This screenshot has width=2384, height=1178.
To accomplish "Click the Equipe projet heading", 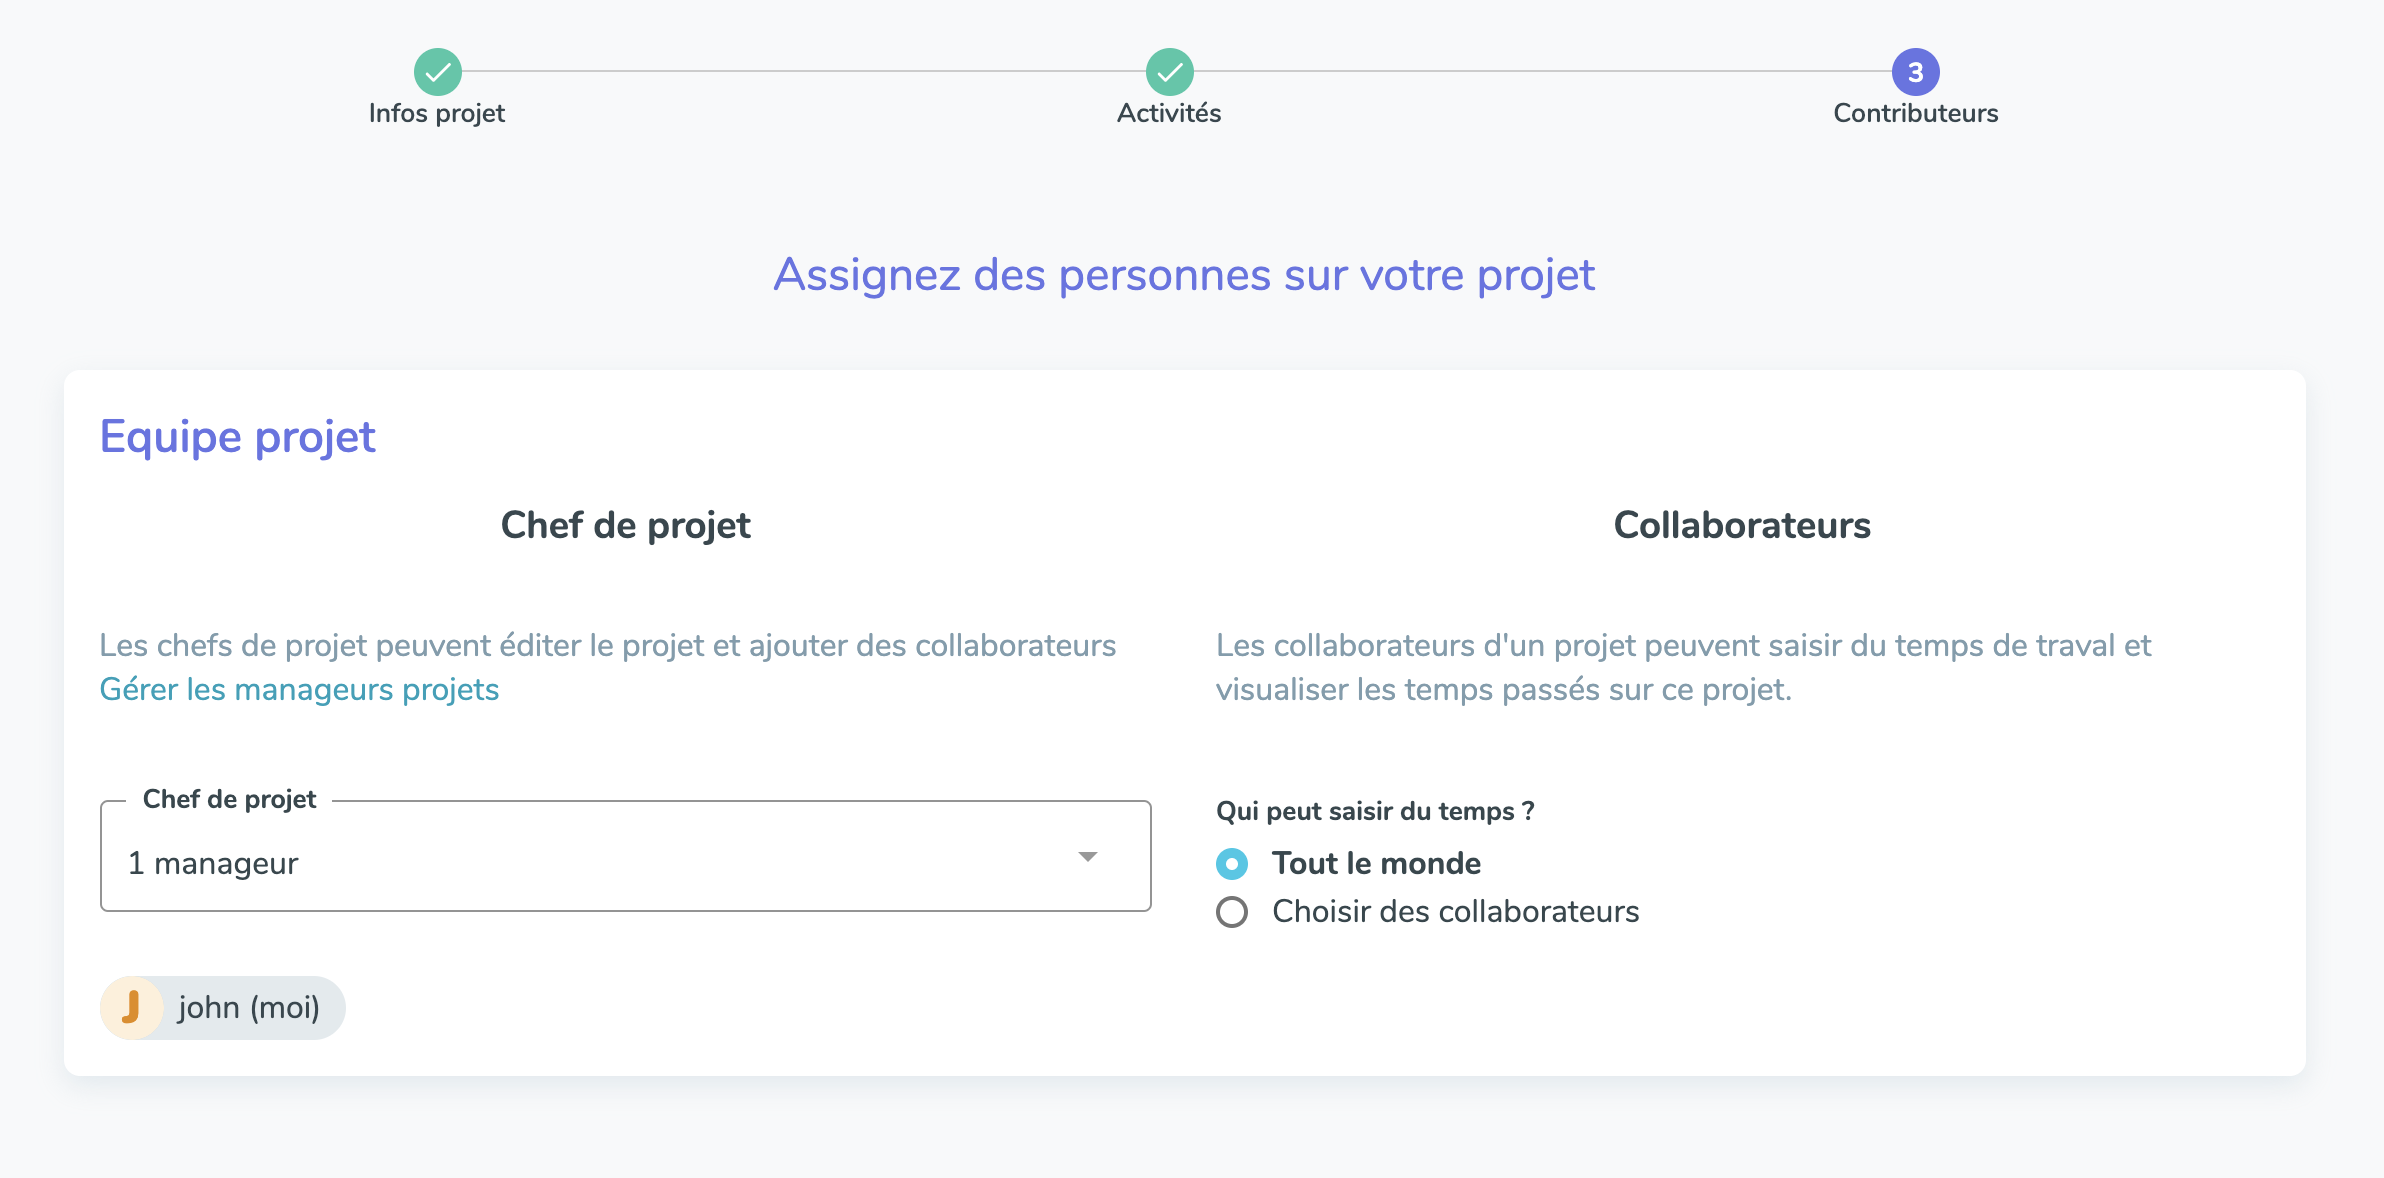I will click(x=238, y=437).
